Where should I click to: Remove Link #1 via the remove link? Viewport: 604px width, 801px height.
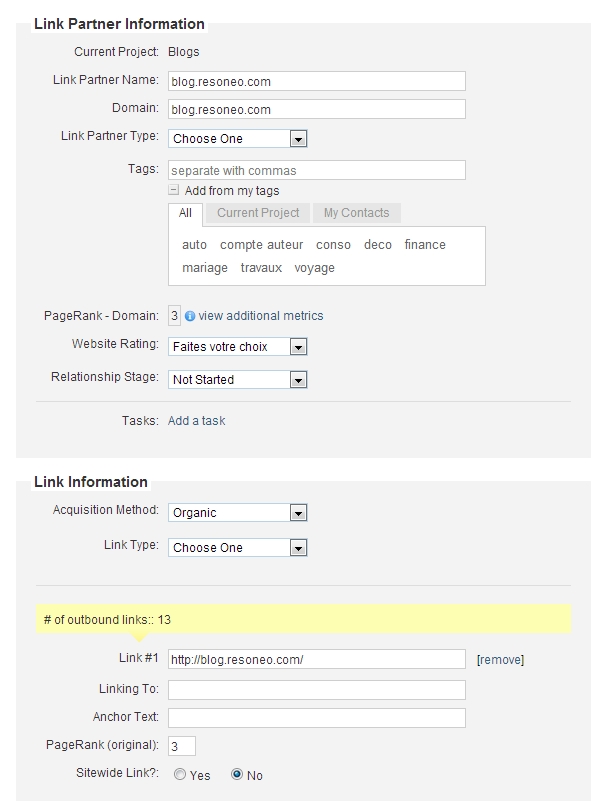coord(500,659)
